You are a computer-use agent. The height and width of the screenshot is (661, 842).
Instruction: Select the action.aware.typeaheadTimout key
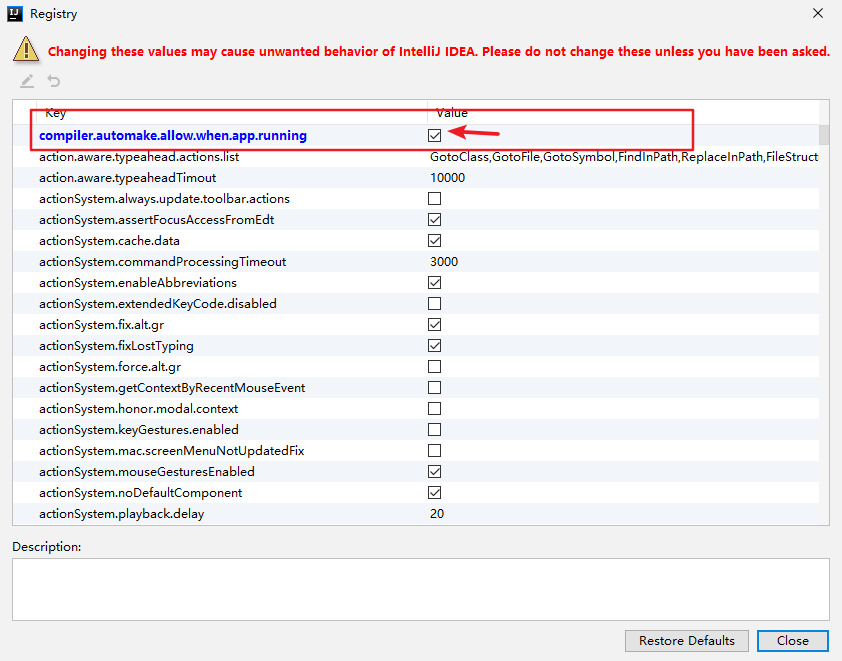(x=128, y=178)
